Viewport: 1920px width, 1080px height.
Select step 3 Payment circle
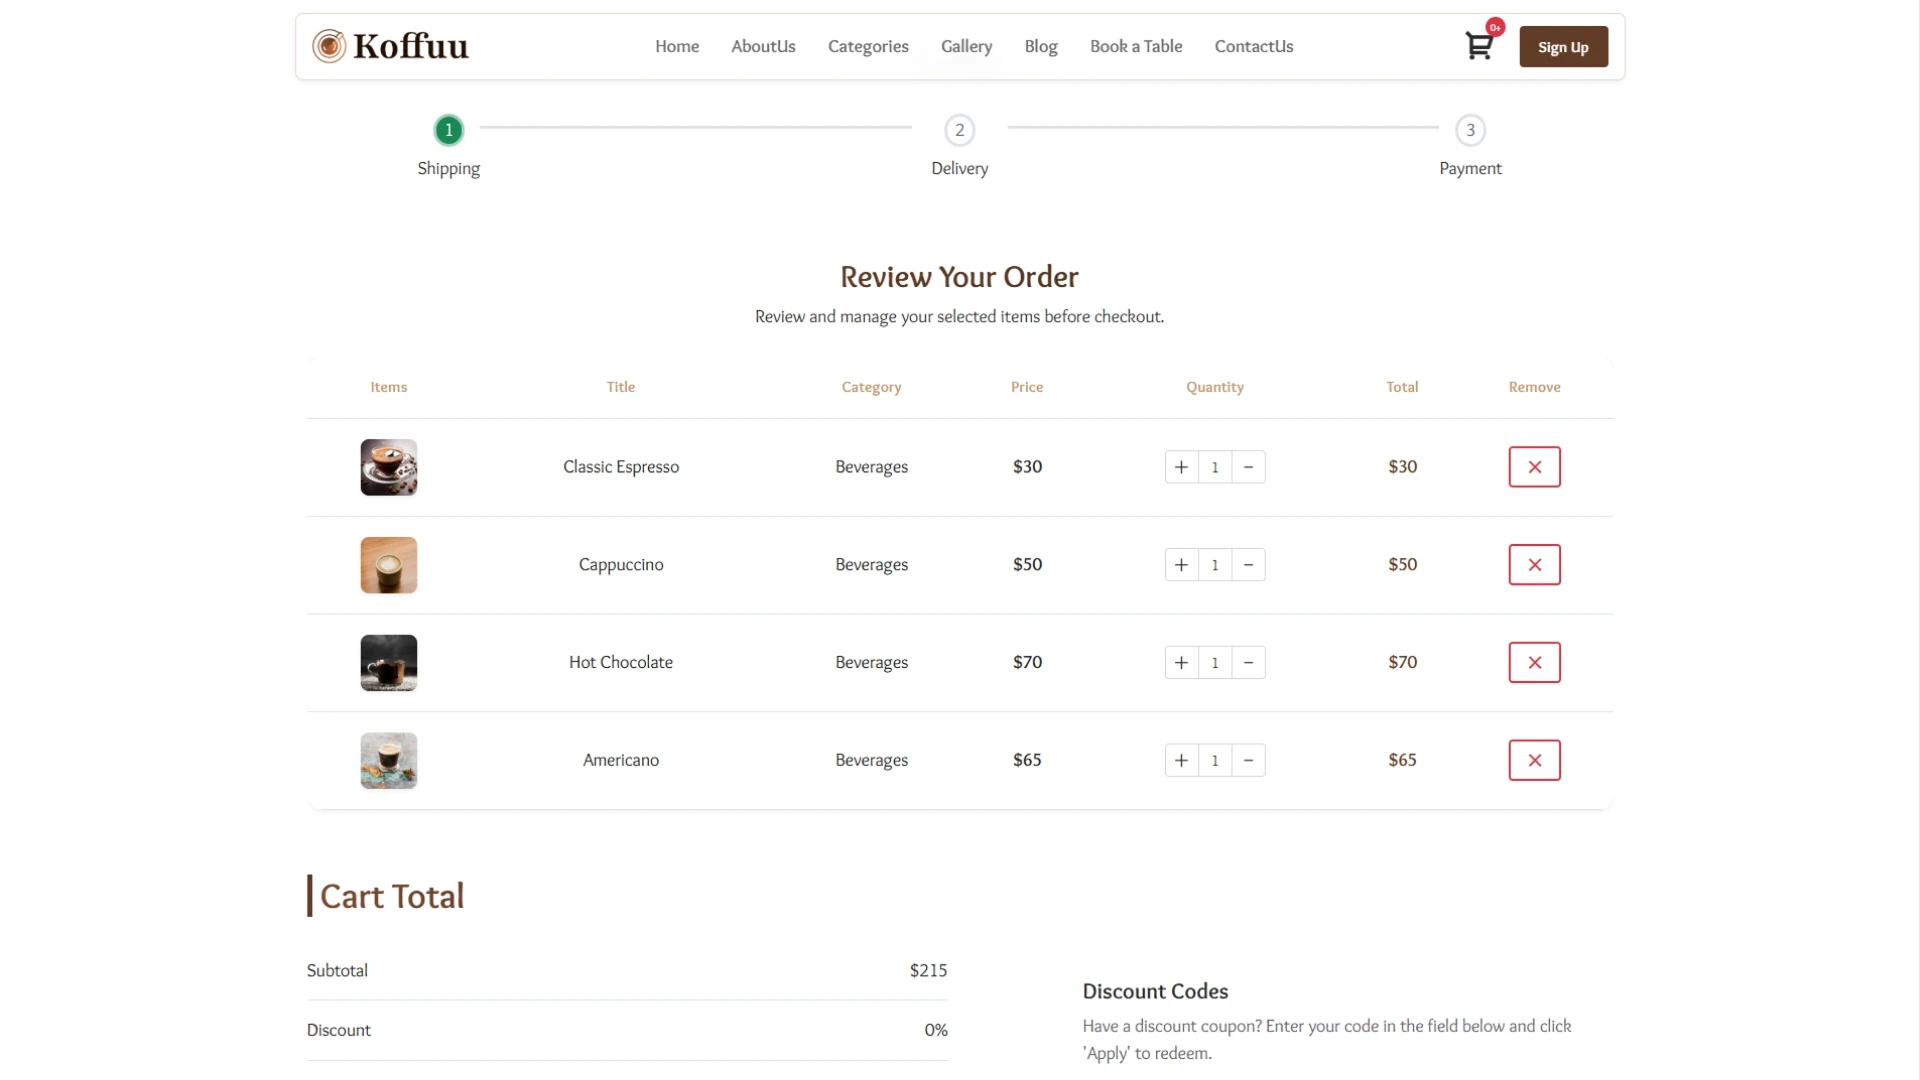point(1470,130)
